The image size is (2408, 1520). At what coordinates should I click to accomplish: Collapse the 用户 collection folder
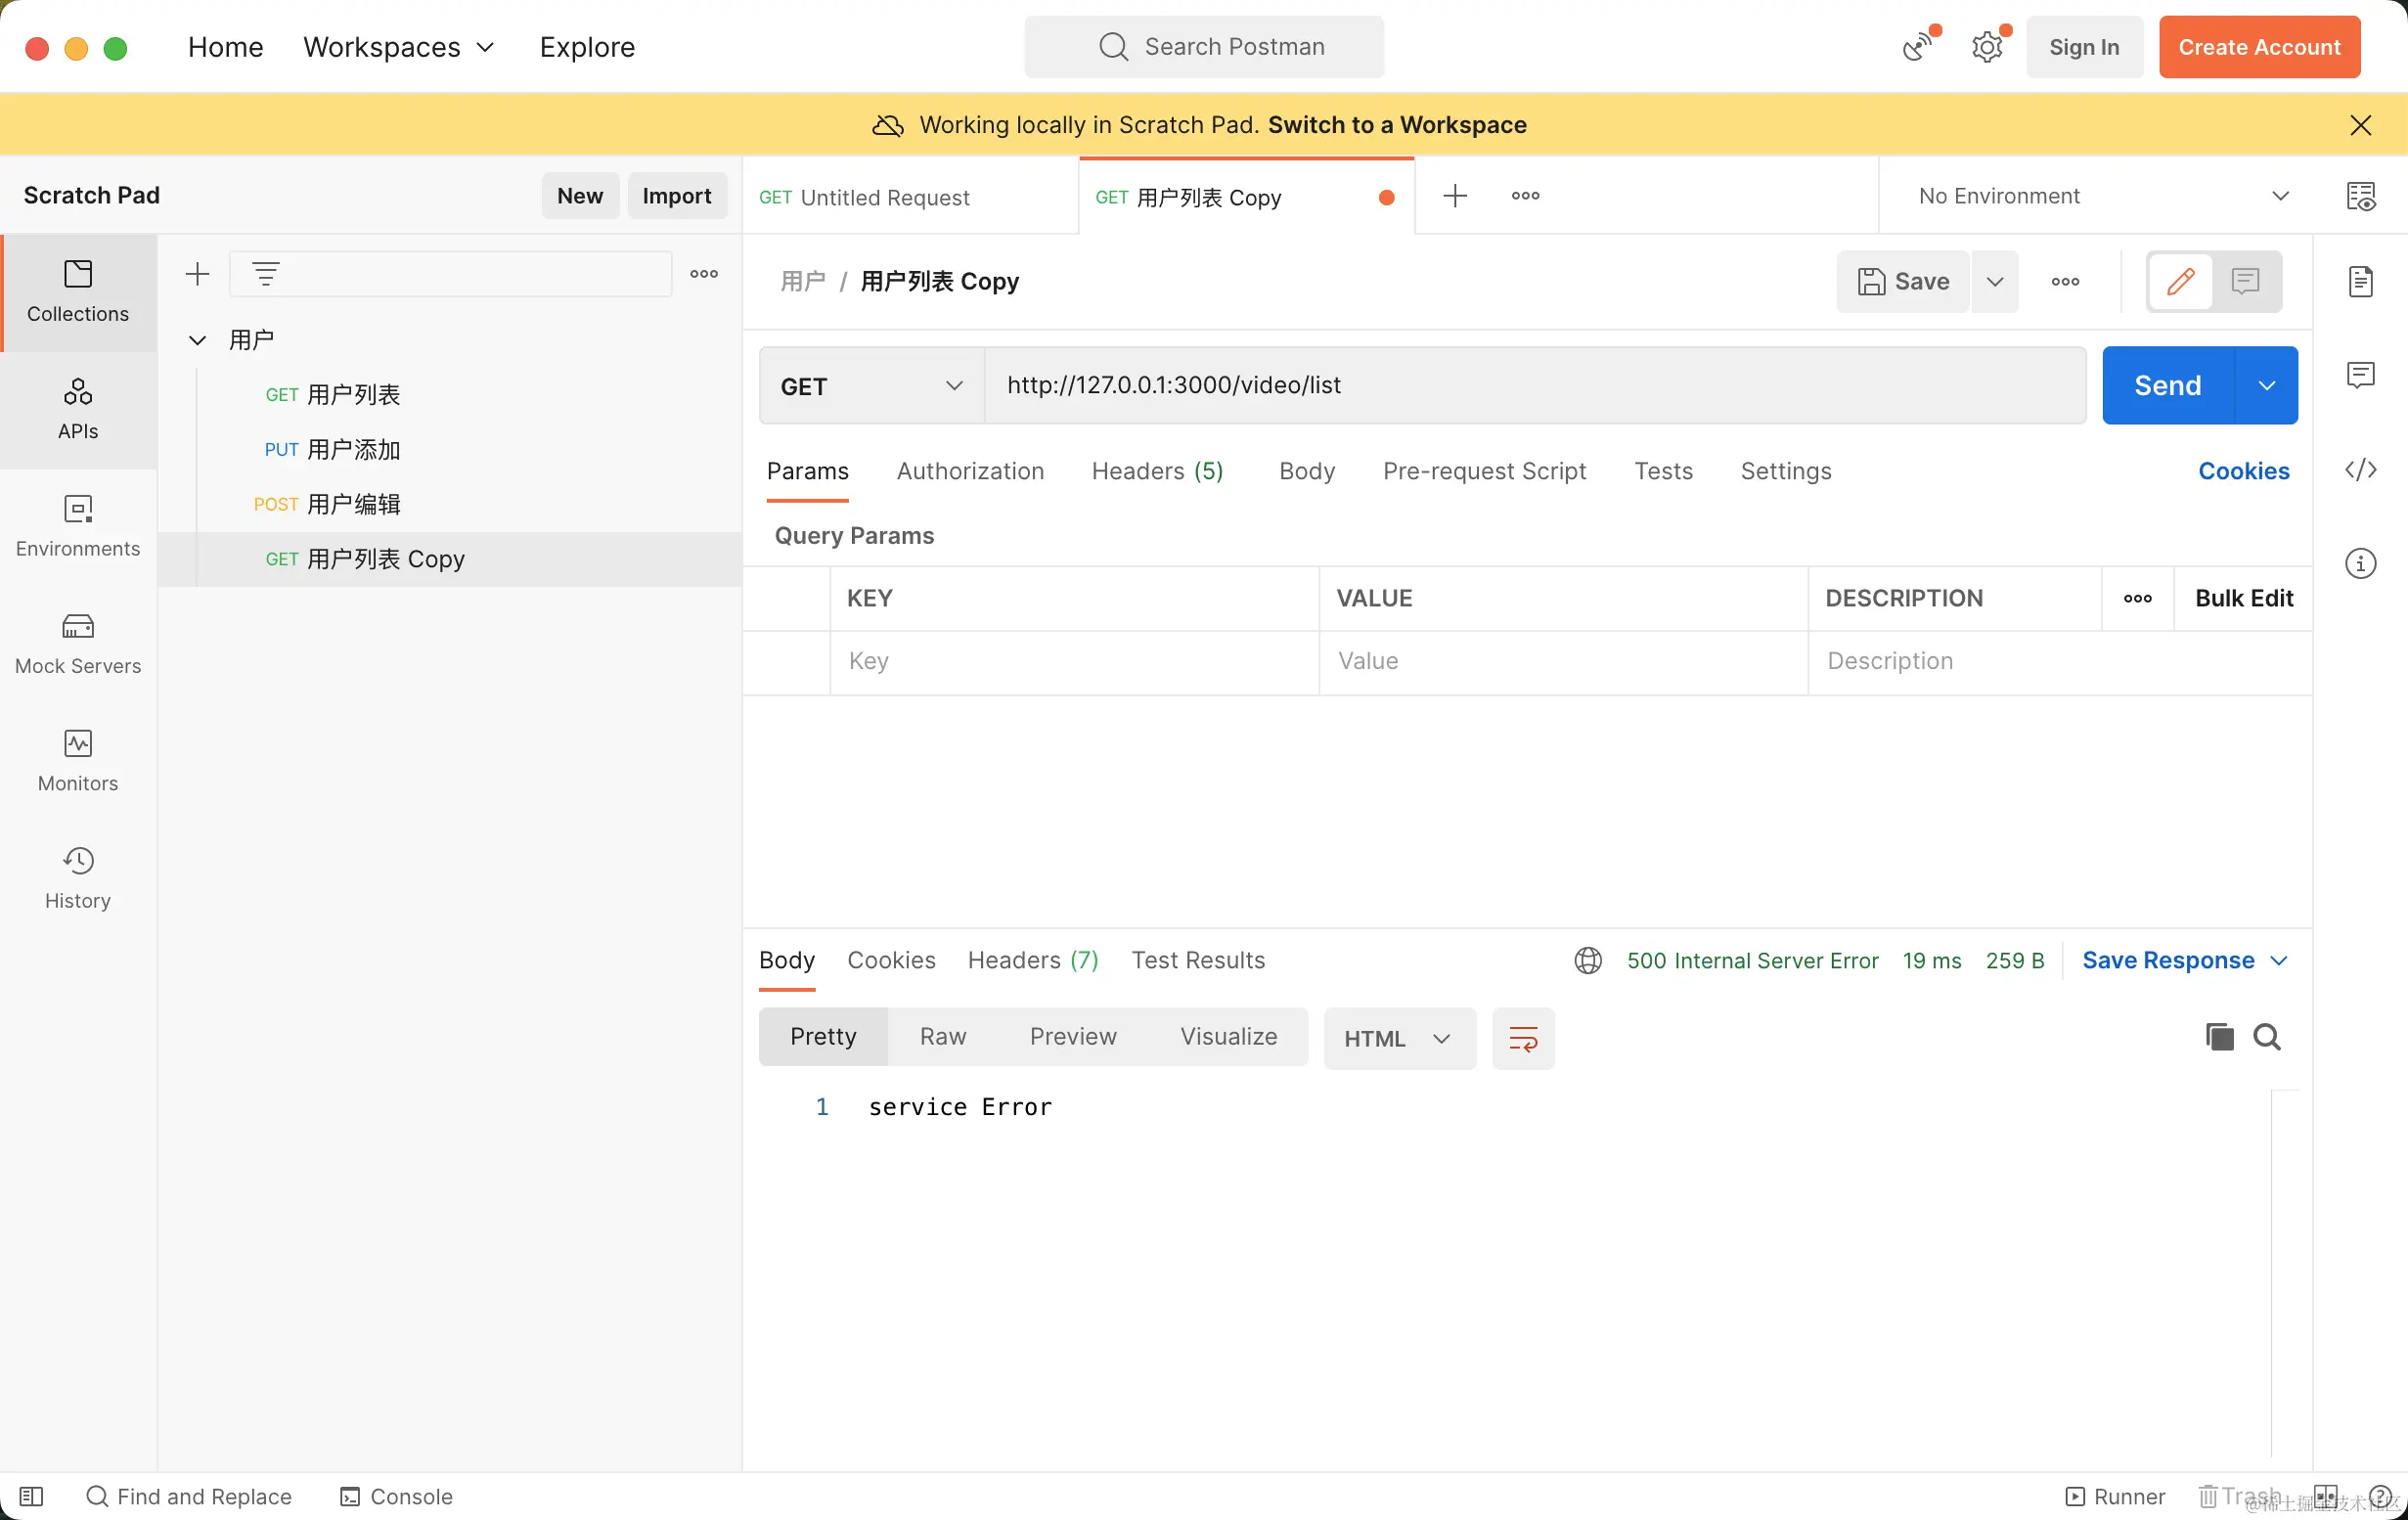(198, 340)
